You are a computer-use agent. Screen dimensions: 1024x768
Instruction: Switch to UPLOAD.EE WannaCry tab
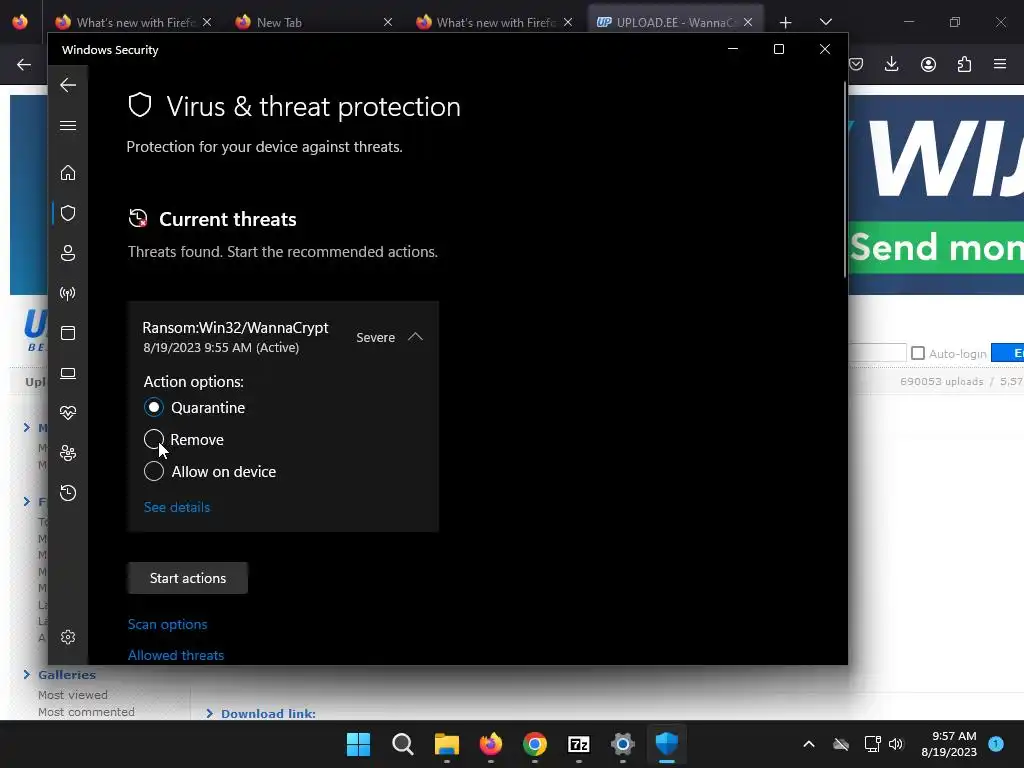676,22
